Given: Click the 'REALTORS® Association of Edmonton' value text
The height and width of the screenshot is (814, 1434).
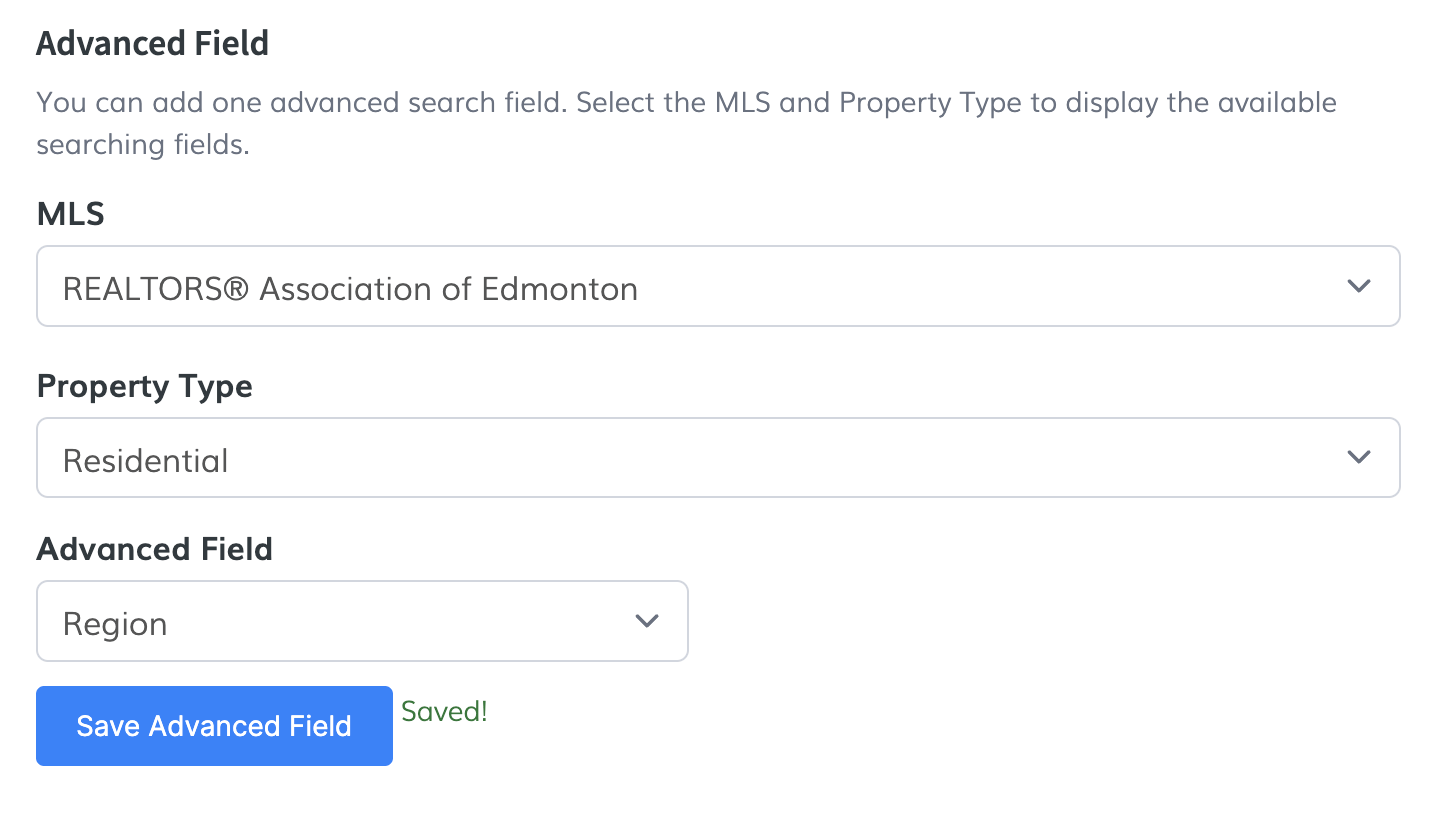Looking at the screenshot, I should coord(350,290).
